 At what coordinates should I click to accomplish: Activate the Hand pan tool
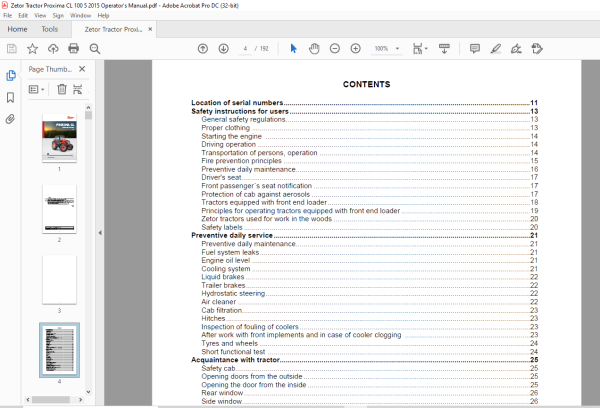pos(314,49)
